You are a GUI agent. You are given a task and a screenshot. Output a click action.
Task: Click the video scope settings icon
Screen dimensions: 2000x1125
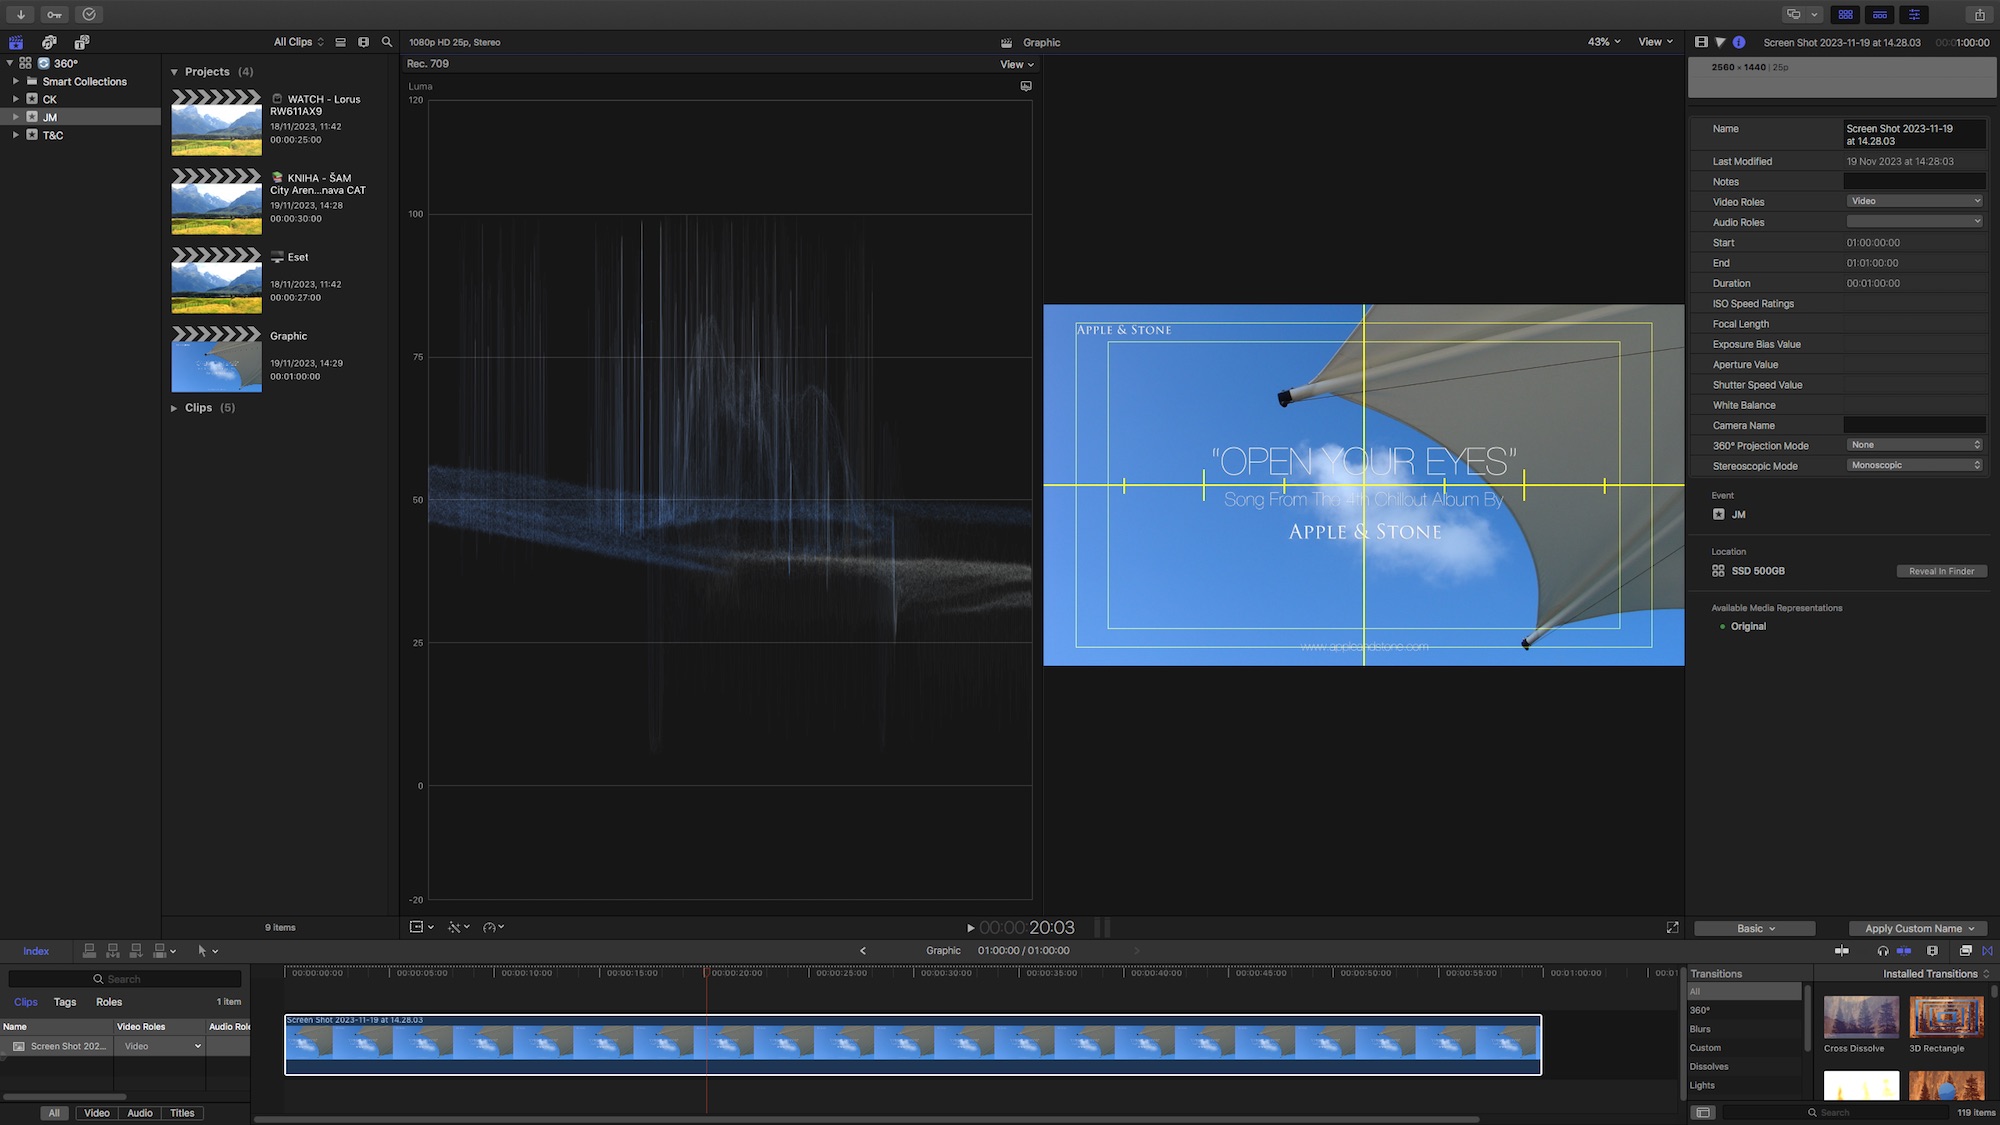click(x=1026, y=86)
